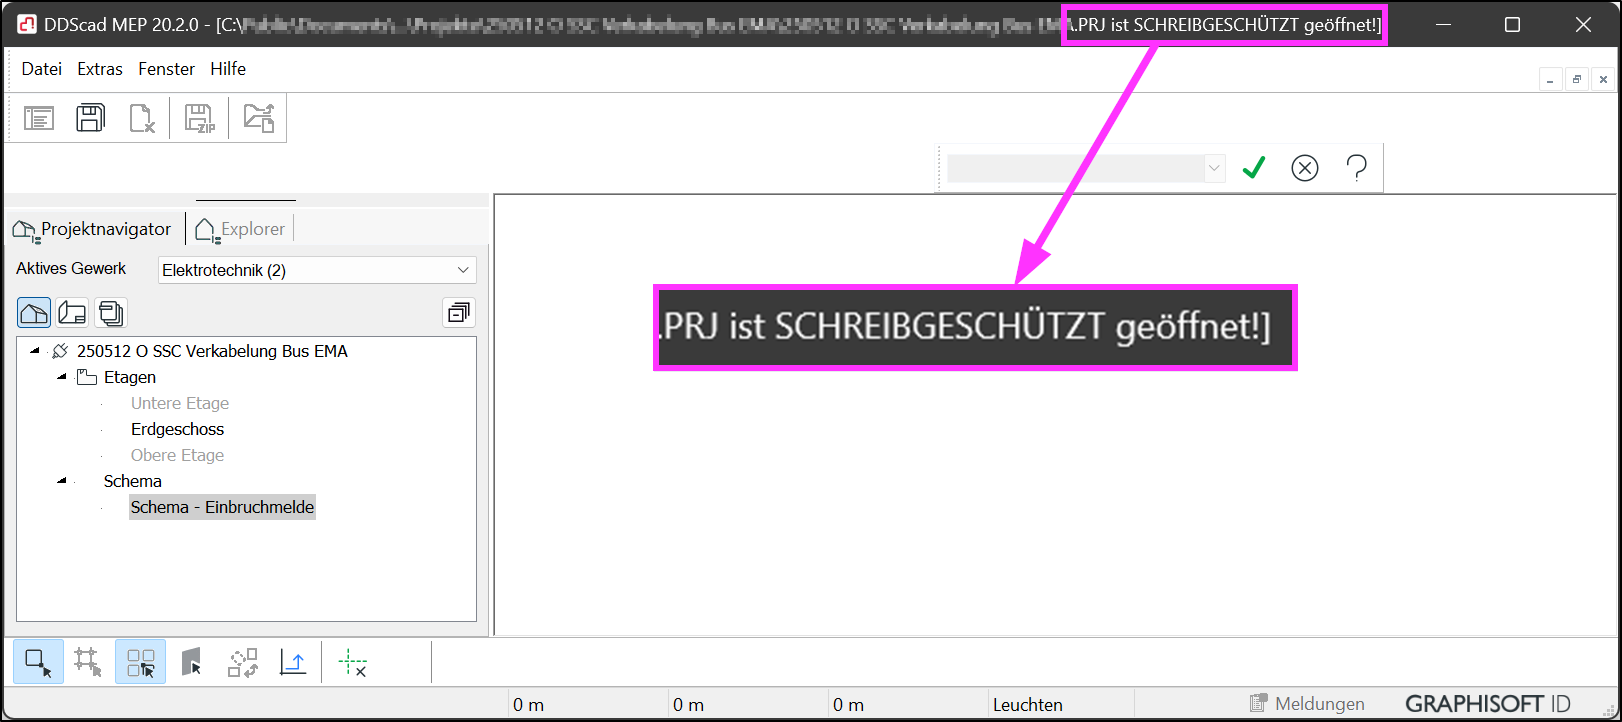Open the Extras menu

click(x=100, y=69)
